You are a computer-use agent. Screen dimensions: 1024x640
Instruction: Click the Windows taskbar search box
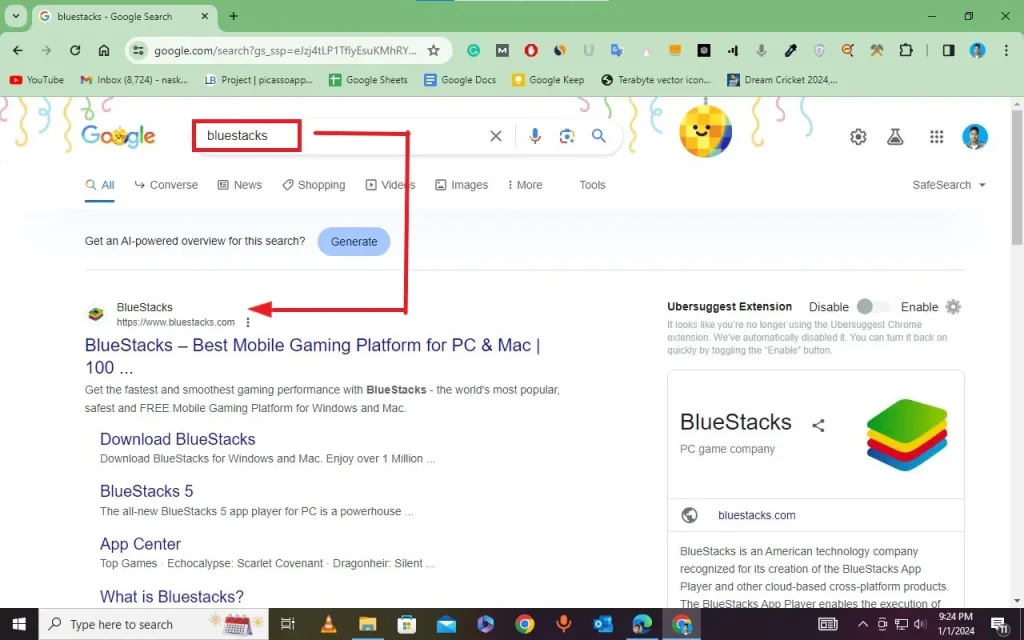153,624
